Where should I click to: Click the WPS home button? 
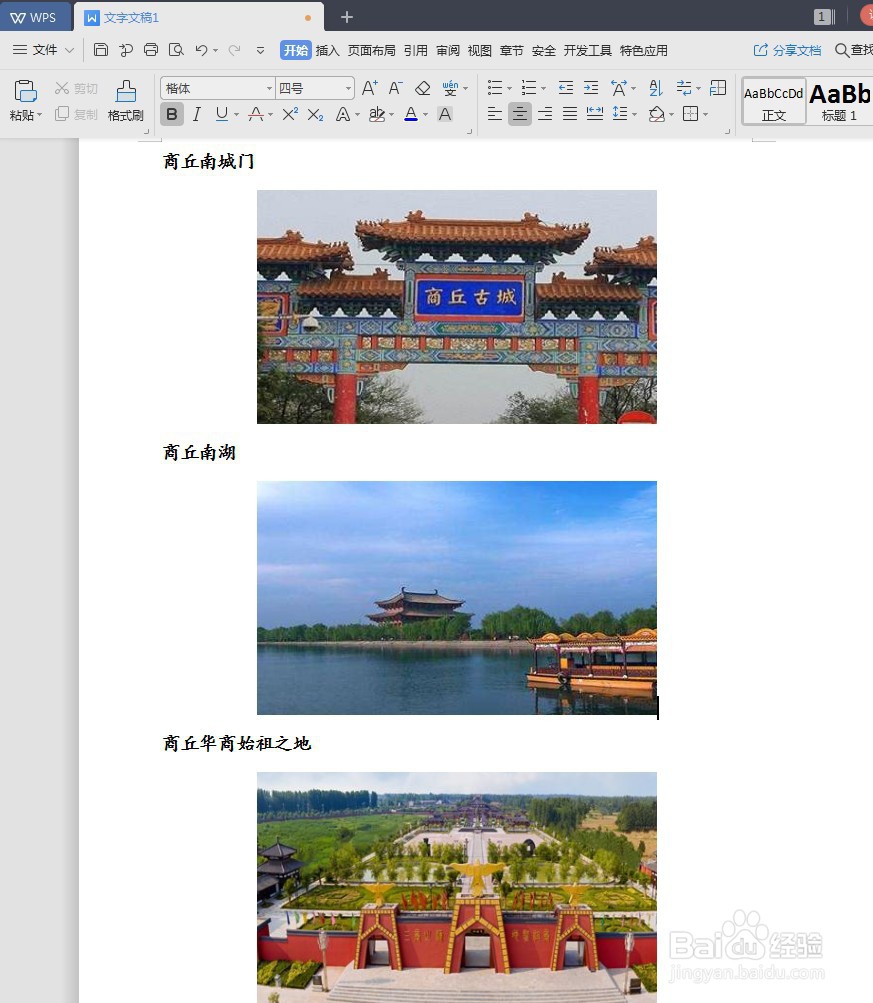[35, 17]
